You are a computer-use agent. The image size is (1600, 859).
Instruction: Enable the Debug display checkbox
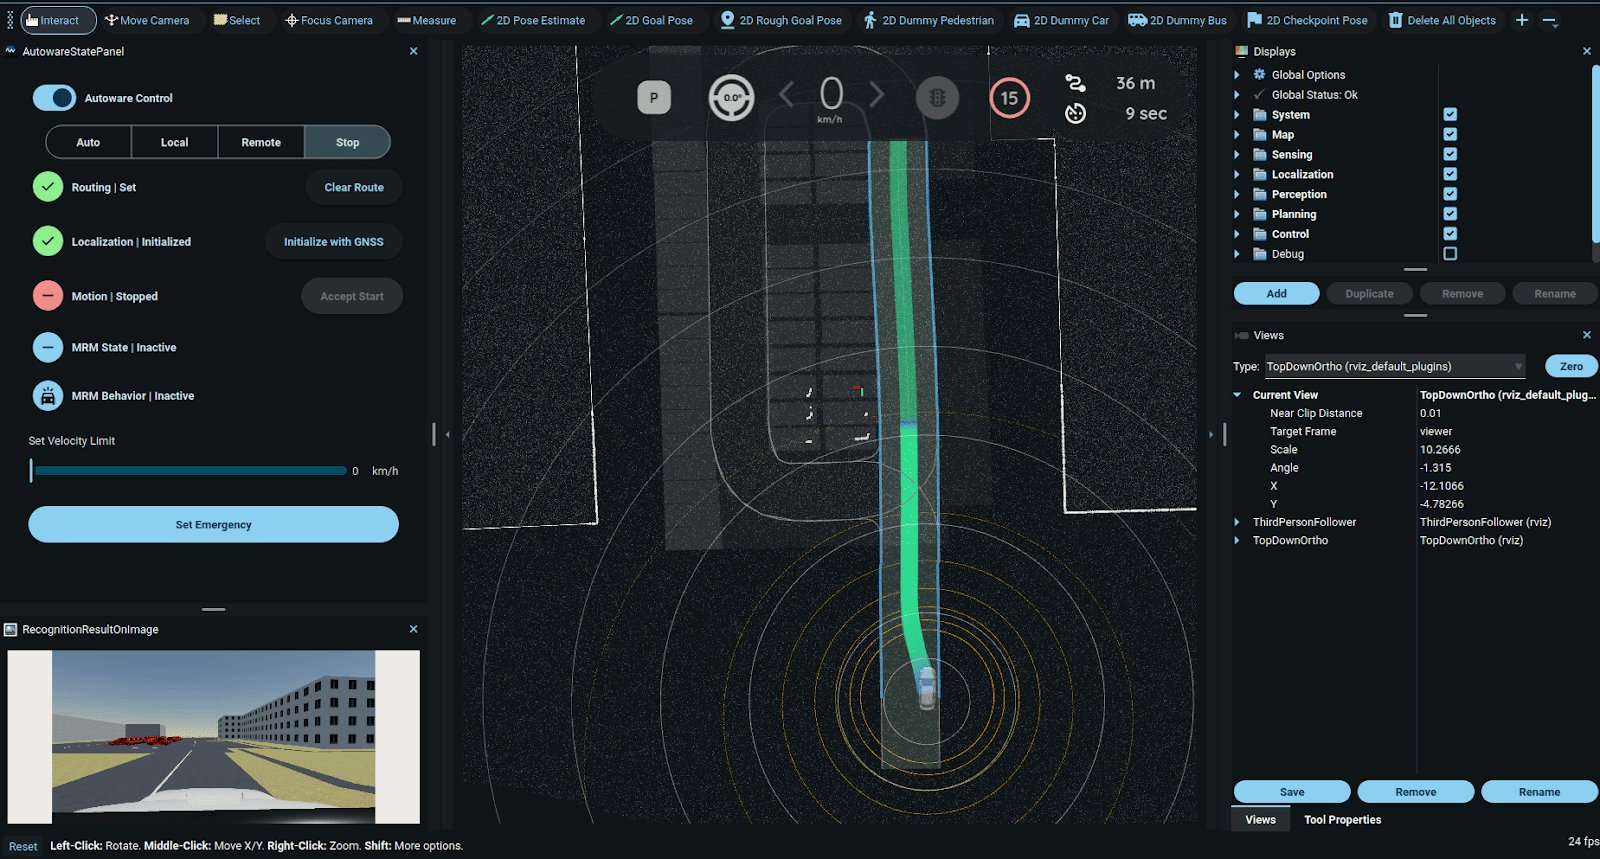1450,254
